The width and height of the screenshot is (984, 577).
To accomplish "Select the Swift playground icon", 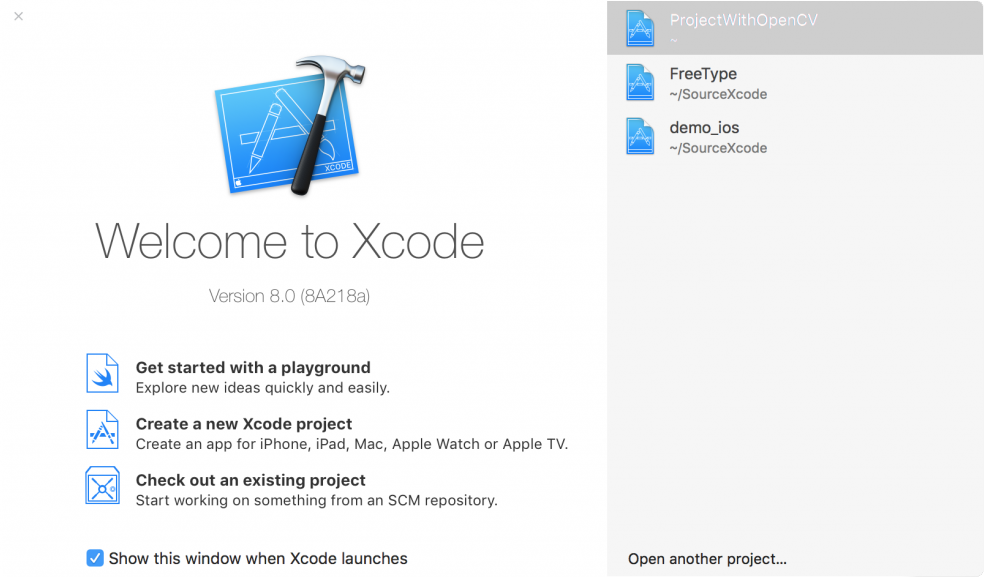I will pos(102,373).
